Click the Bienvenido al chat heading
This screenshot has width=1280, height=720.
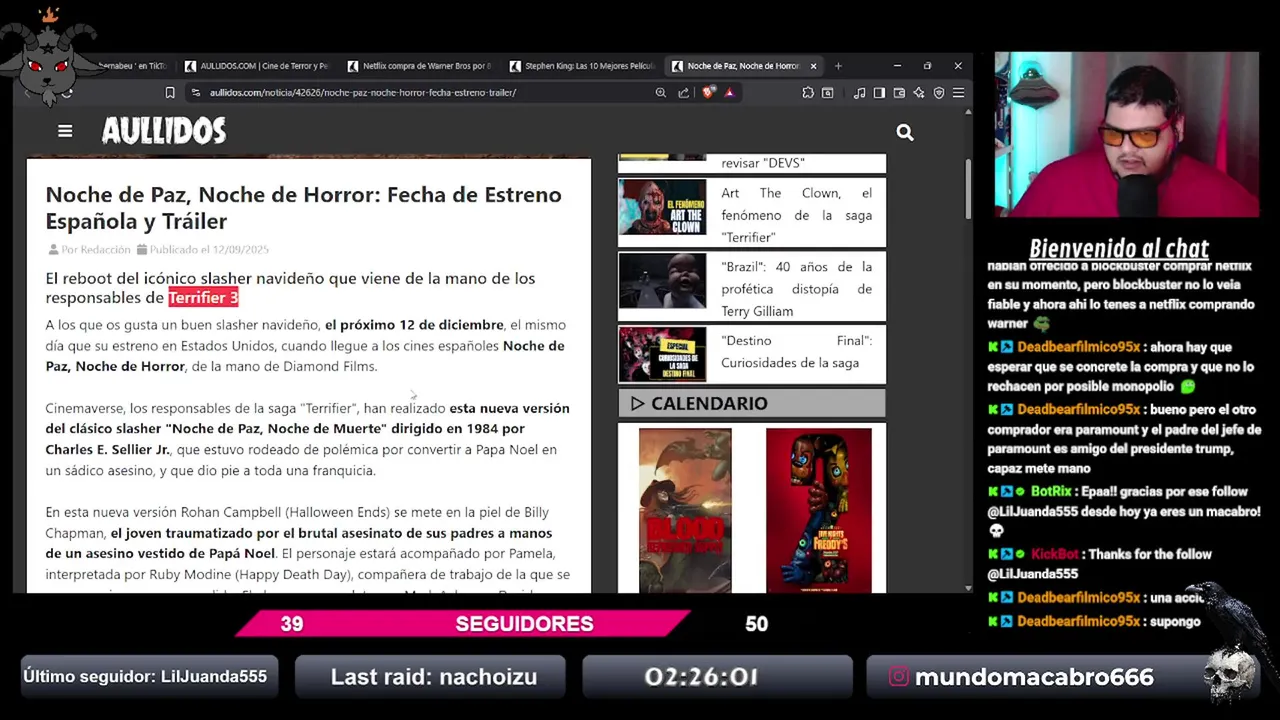click(1119, 249)
